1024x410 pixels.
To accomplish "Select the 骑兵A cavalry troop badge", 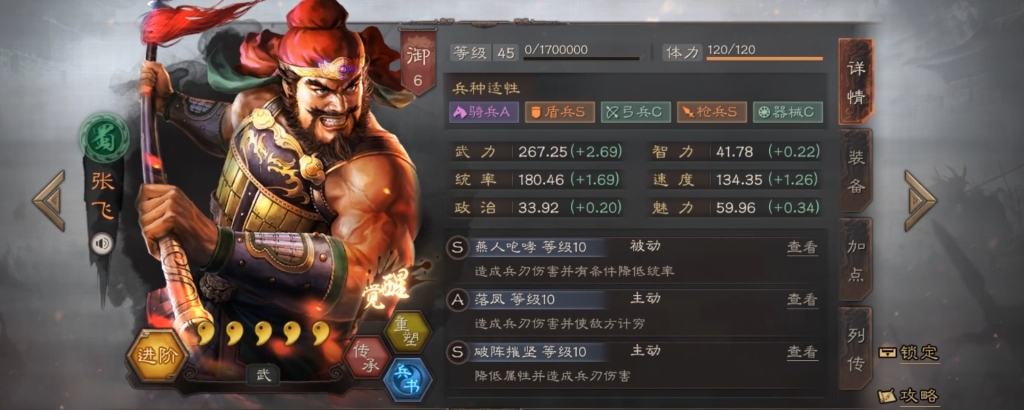I will 484,112.
